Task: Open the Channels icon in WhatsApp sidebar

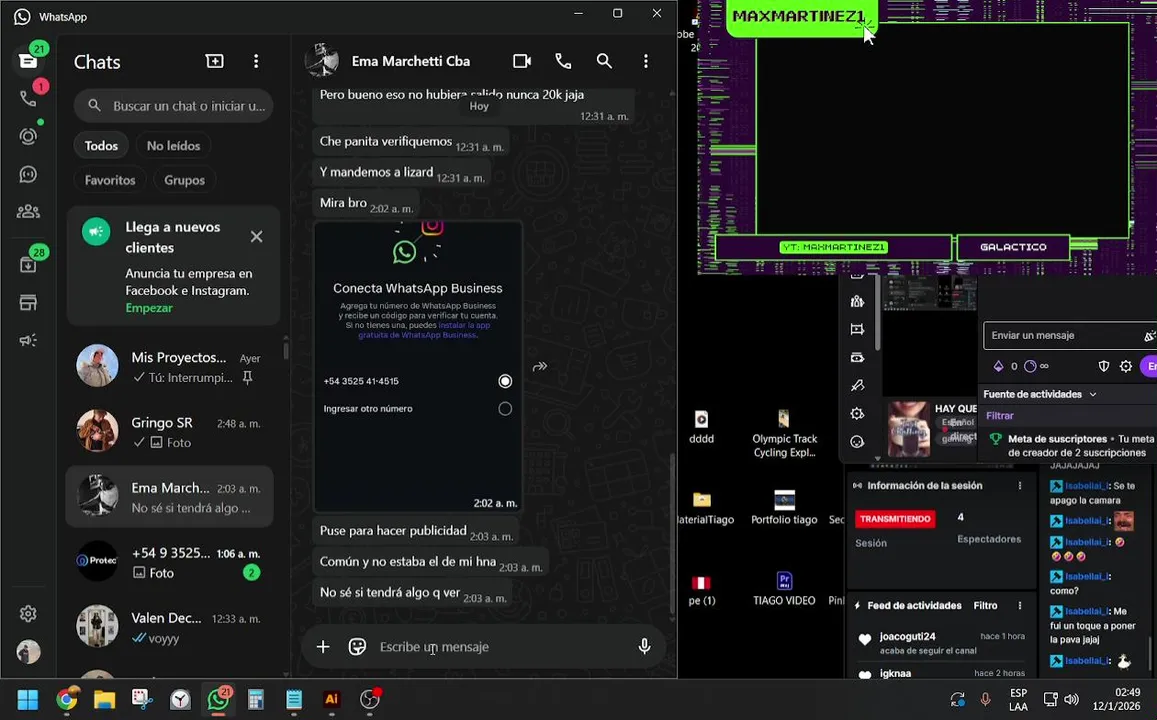Action: pos(28,174)
